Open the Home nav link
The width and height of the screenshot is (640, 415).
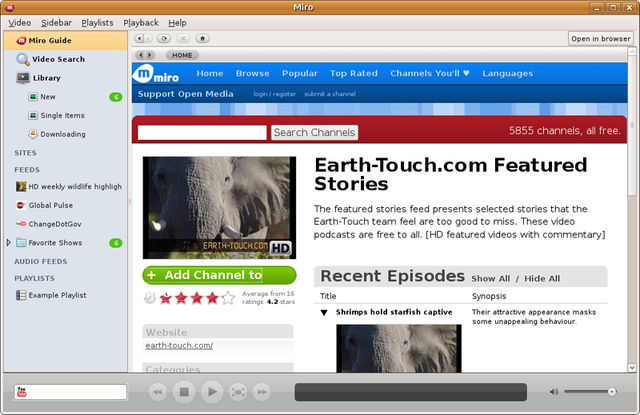coord(210,73)
